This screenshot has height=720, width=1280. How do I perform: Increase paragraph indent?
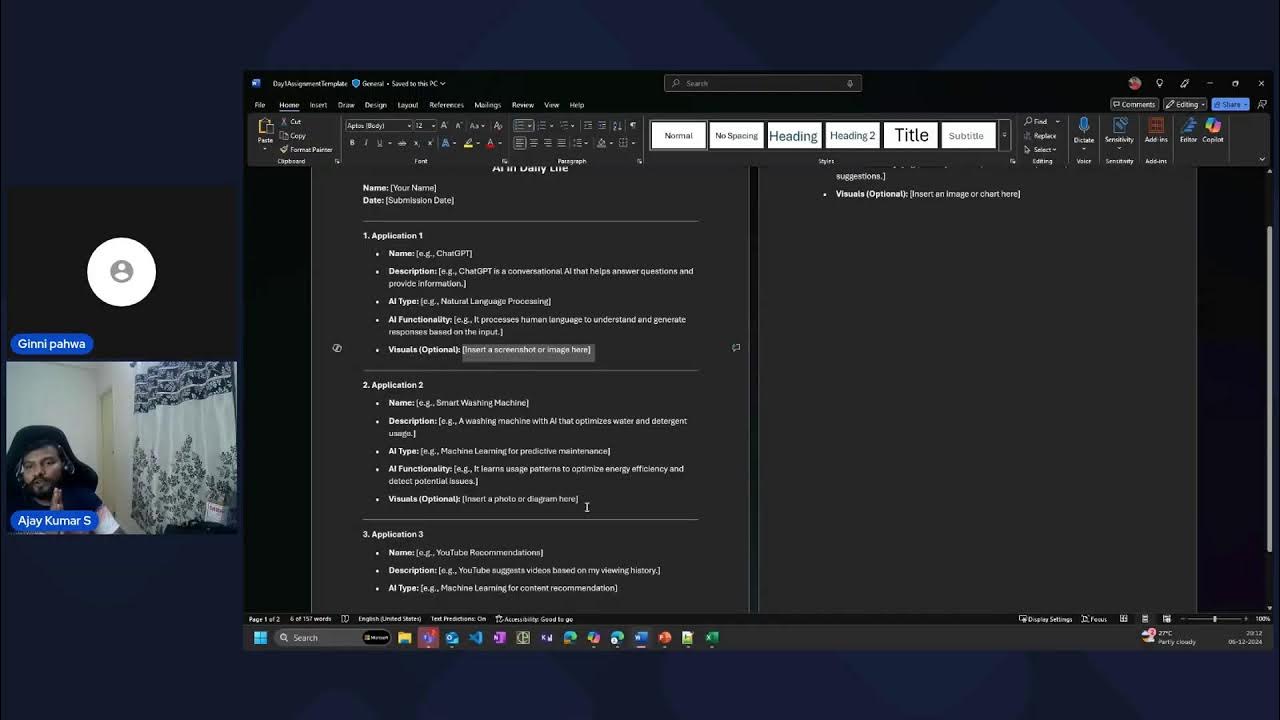[602, 126]
